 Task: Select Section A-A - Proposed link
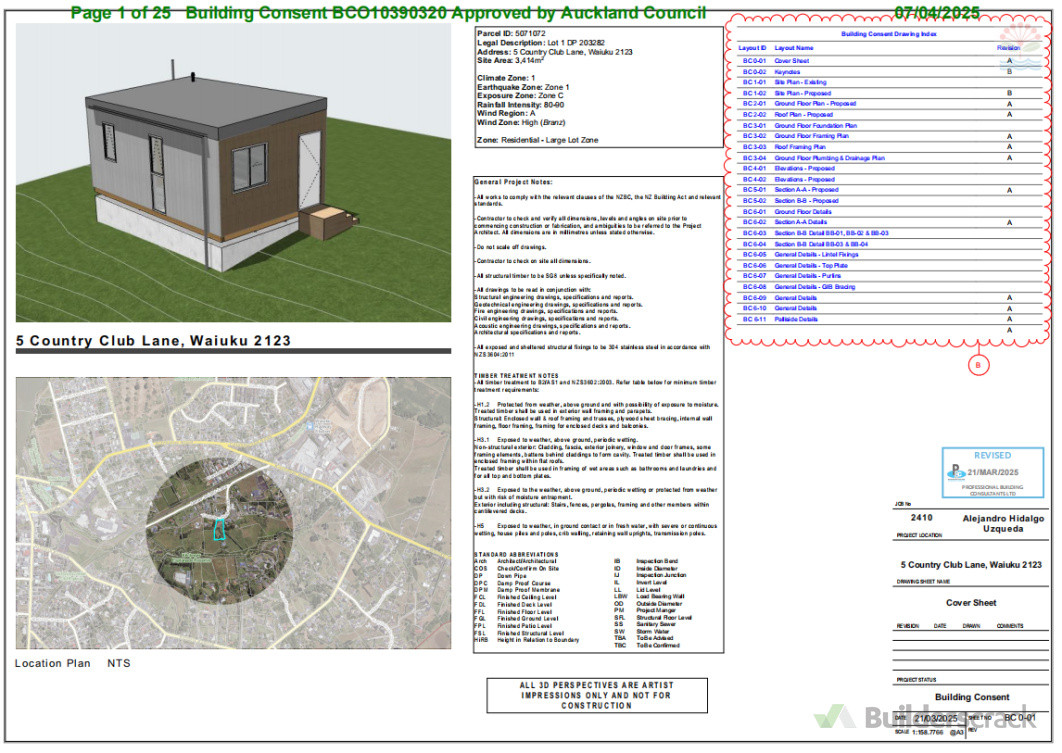806,190
